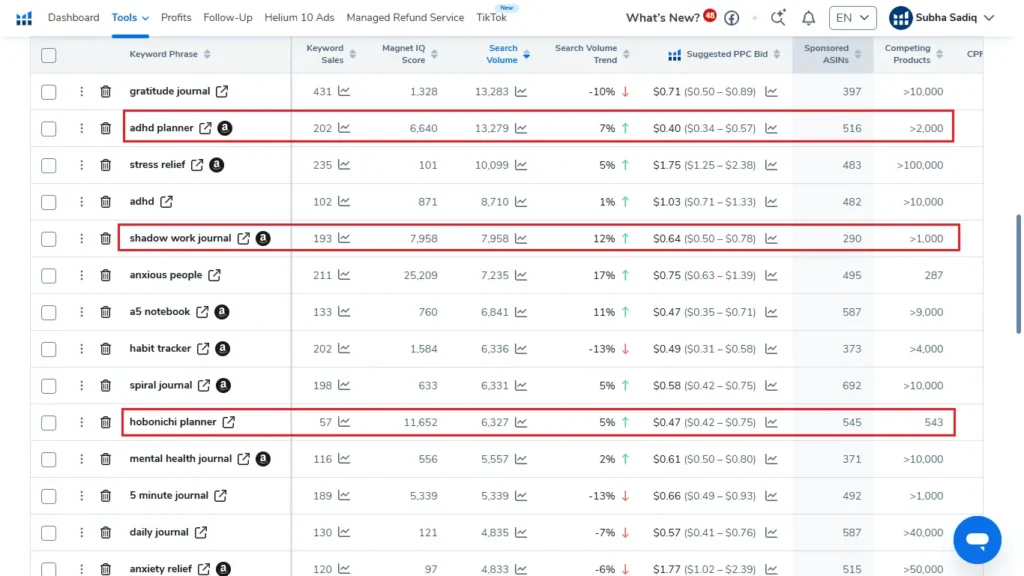Viewport: 1024px width, 576px height.
Task: Open external link for hobonichi planner
Action: pos(229,422)
